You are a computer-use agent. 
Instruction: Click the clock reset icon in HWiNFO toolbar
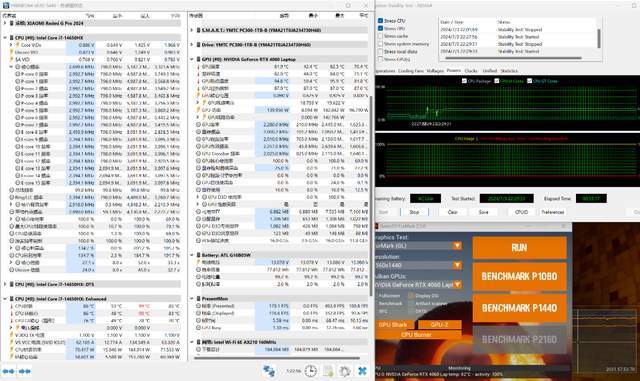click(311, 371)
